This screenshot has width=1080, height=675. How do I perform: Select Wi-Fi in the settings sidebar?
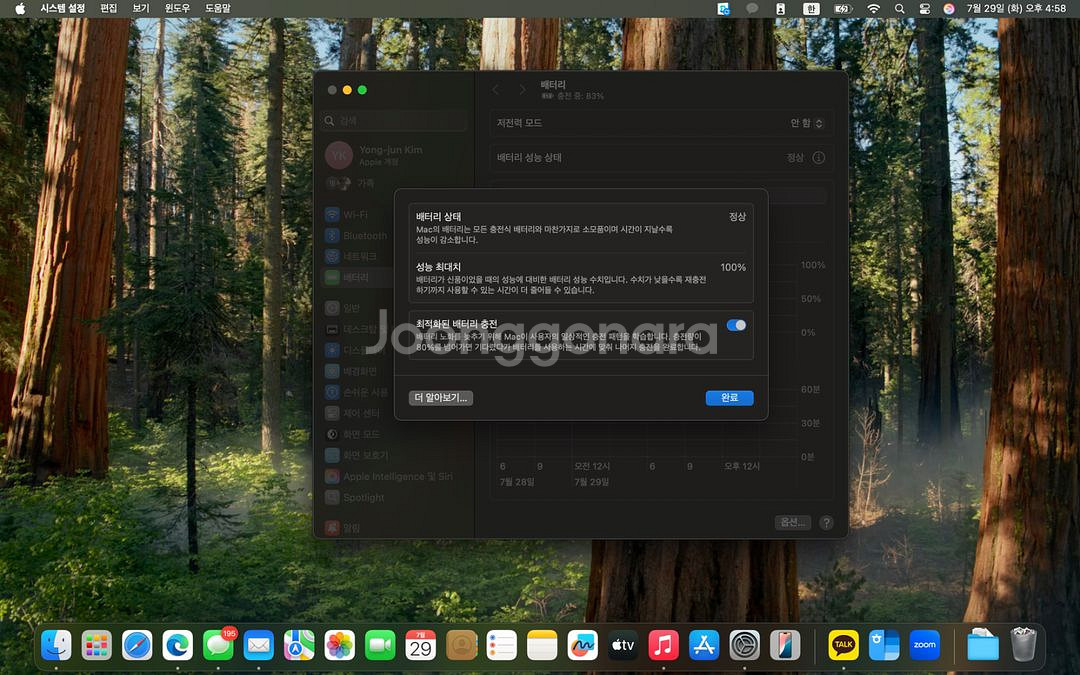coord(394,215)
